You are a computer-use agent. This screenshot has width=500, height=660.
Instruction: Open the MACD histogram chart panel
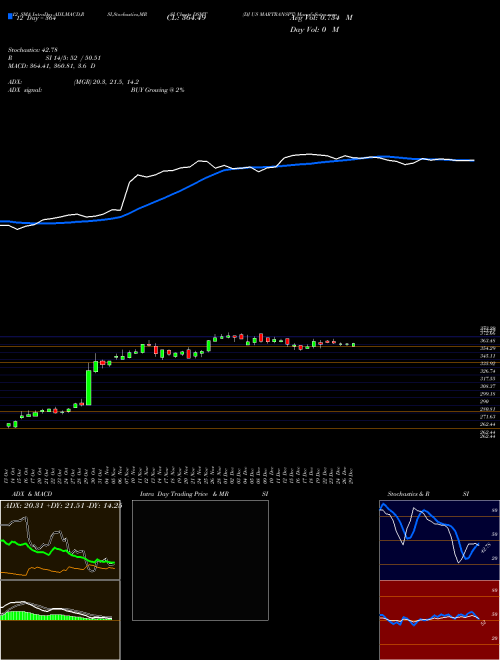(x=60, y=620)
